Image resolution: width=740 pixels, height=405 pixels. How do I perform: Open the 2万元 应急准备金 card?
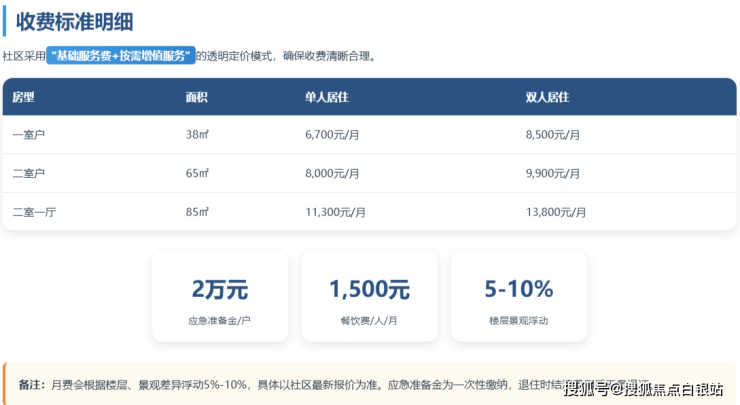coord(220,296)
